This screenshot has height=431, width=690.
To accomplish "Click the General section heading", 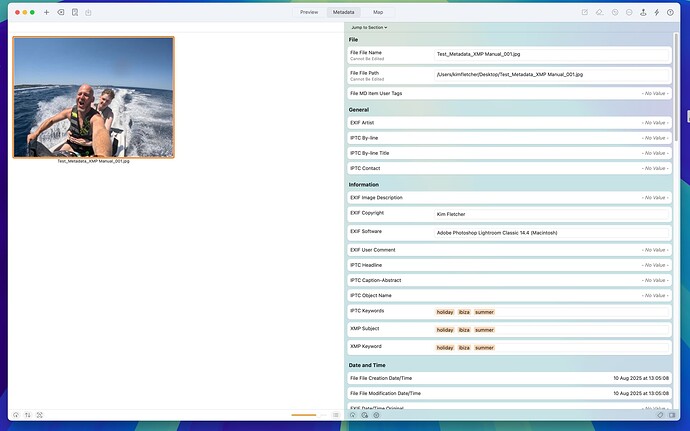I will click(x=359, y=110).
